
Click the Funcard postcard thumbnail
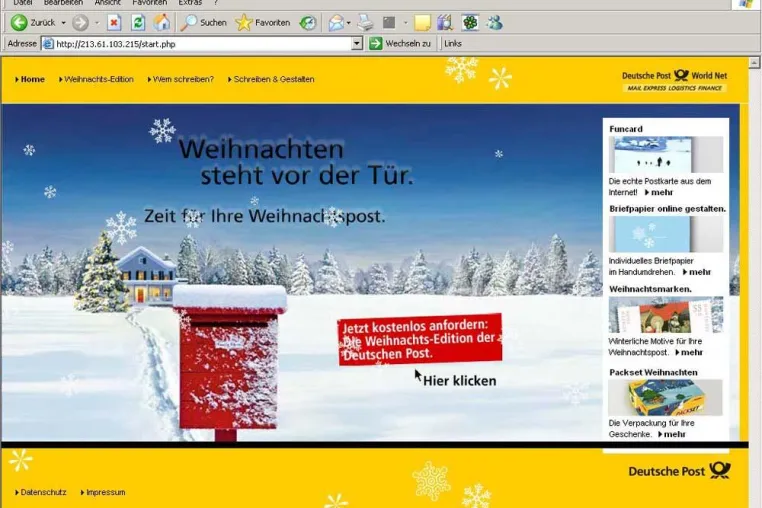point(665,155)
